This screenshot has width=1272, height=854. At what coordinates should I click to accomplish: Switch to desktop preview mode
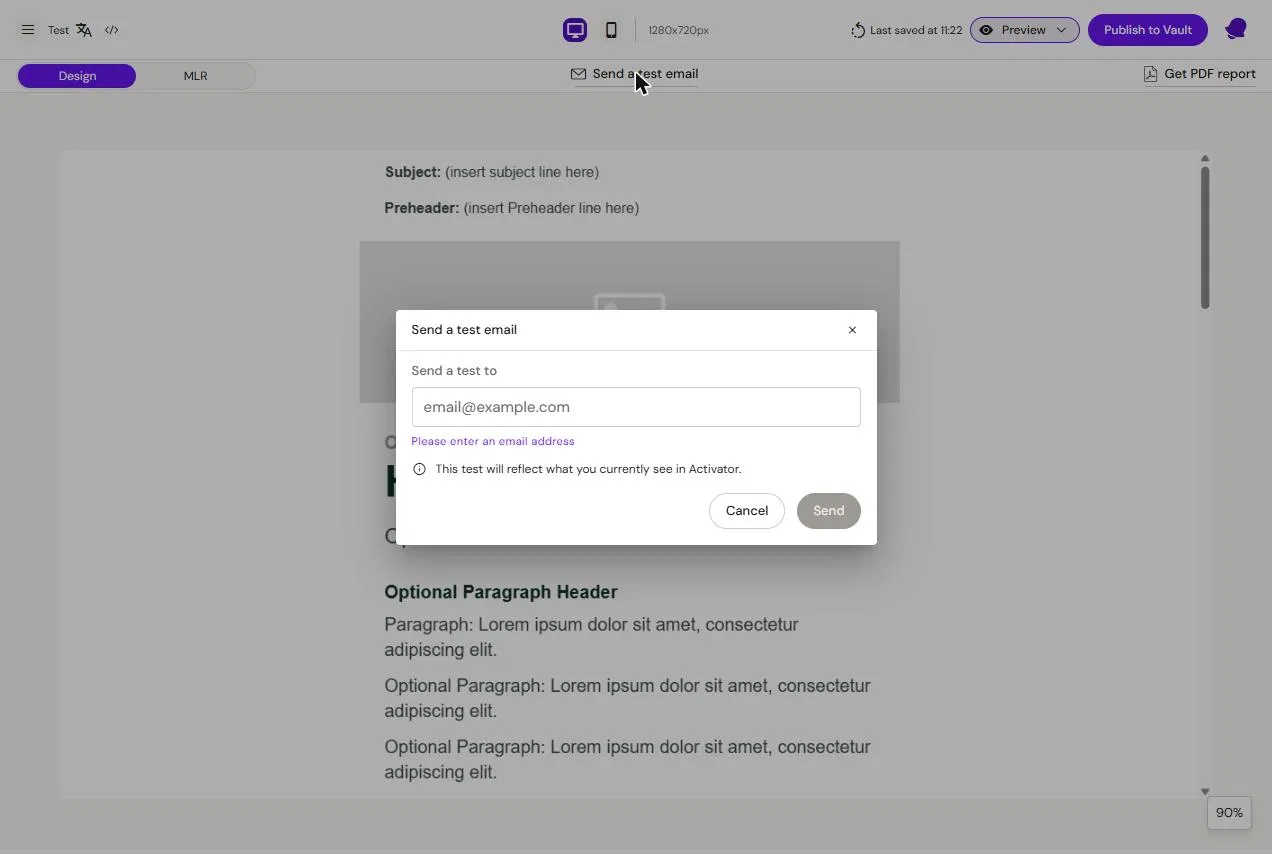click(575, 30)
